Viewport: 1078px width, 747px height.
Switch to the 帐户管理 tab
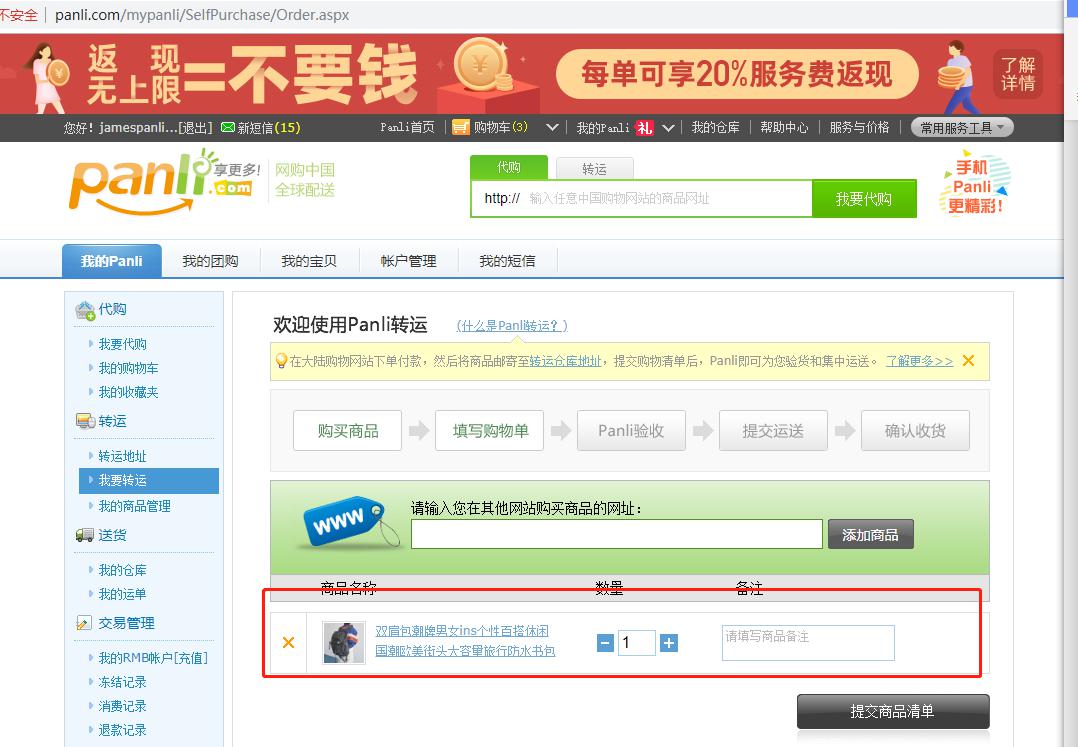408,260
